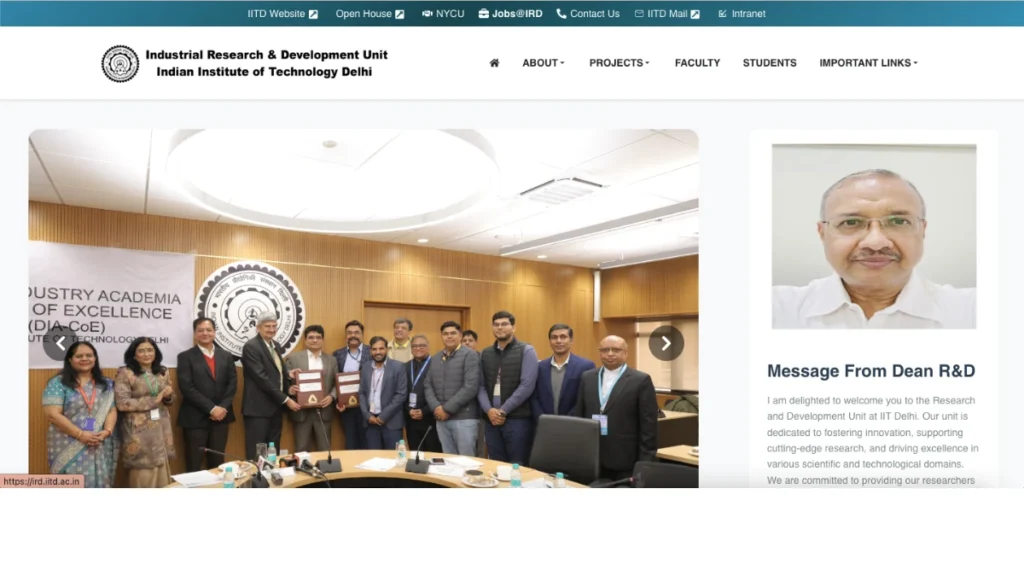This screenshot has height=576, width=1024.
Task: Expand the ABOUT dropdown menu
Action: pos(543,63)
